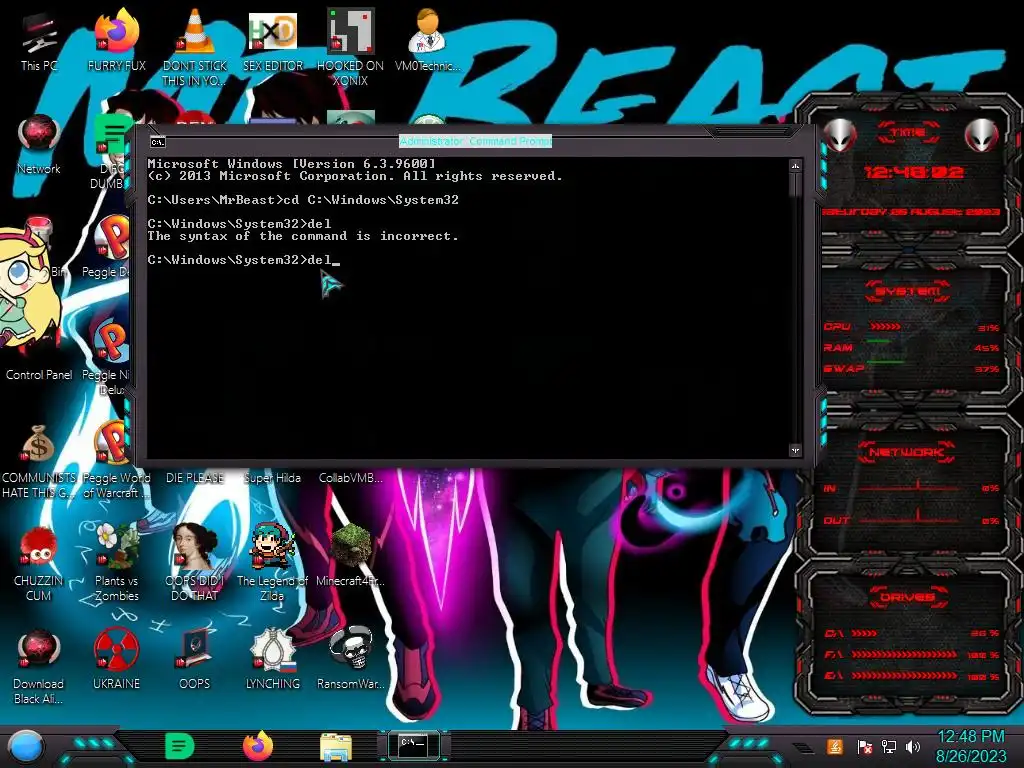
Task: Open the green notes app on taskbar
Action: 180,746
